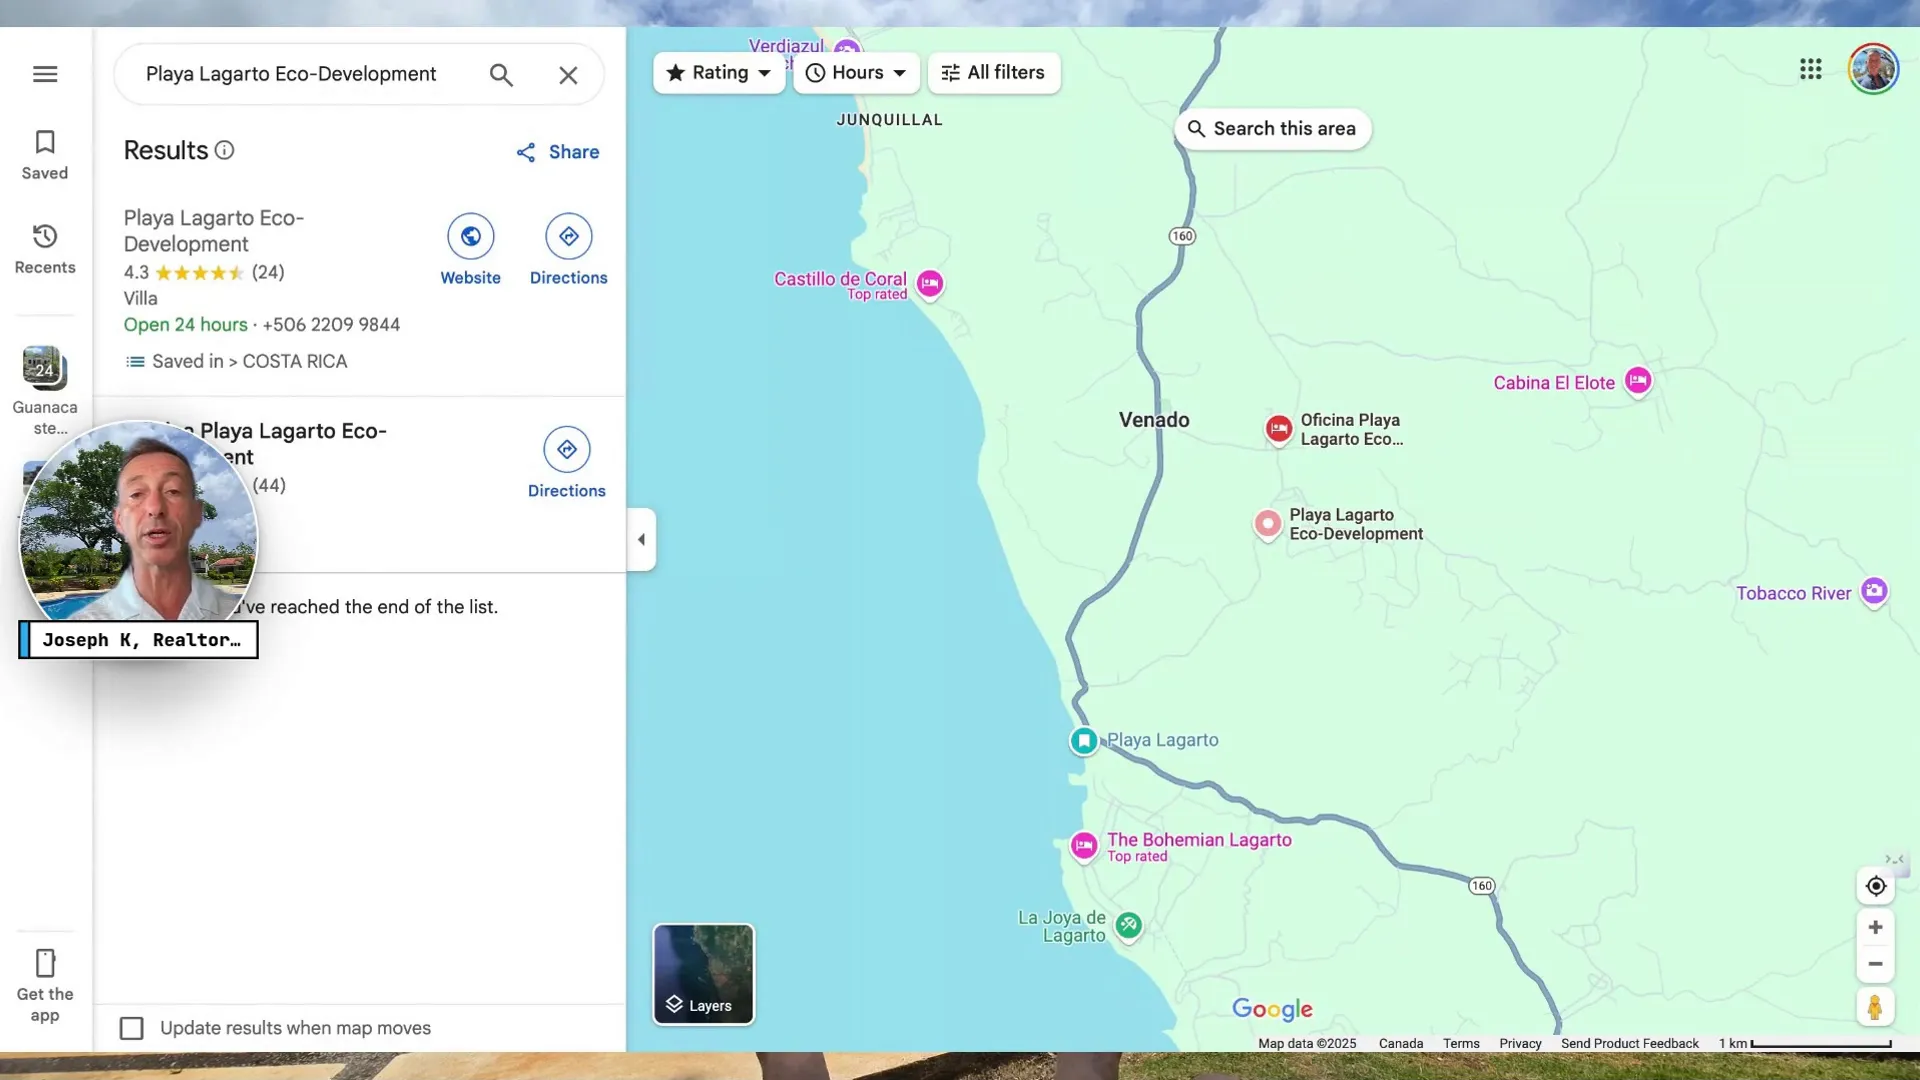Click the search magnifier icon in search box
The image size is (1920, 1080).
[x=501, y=75]
